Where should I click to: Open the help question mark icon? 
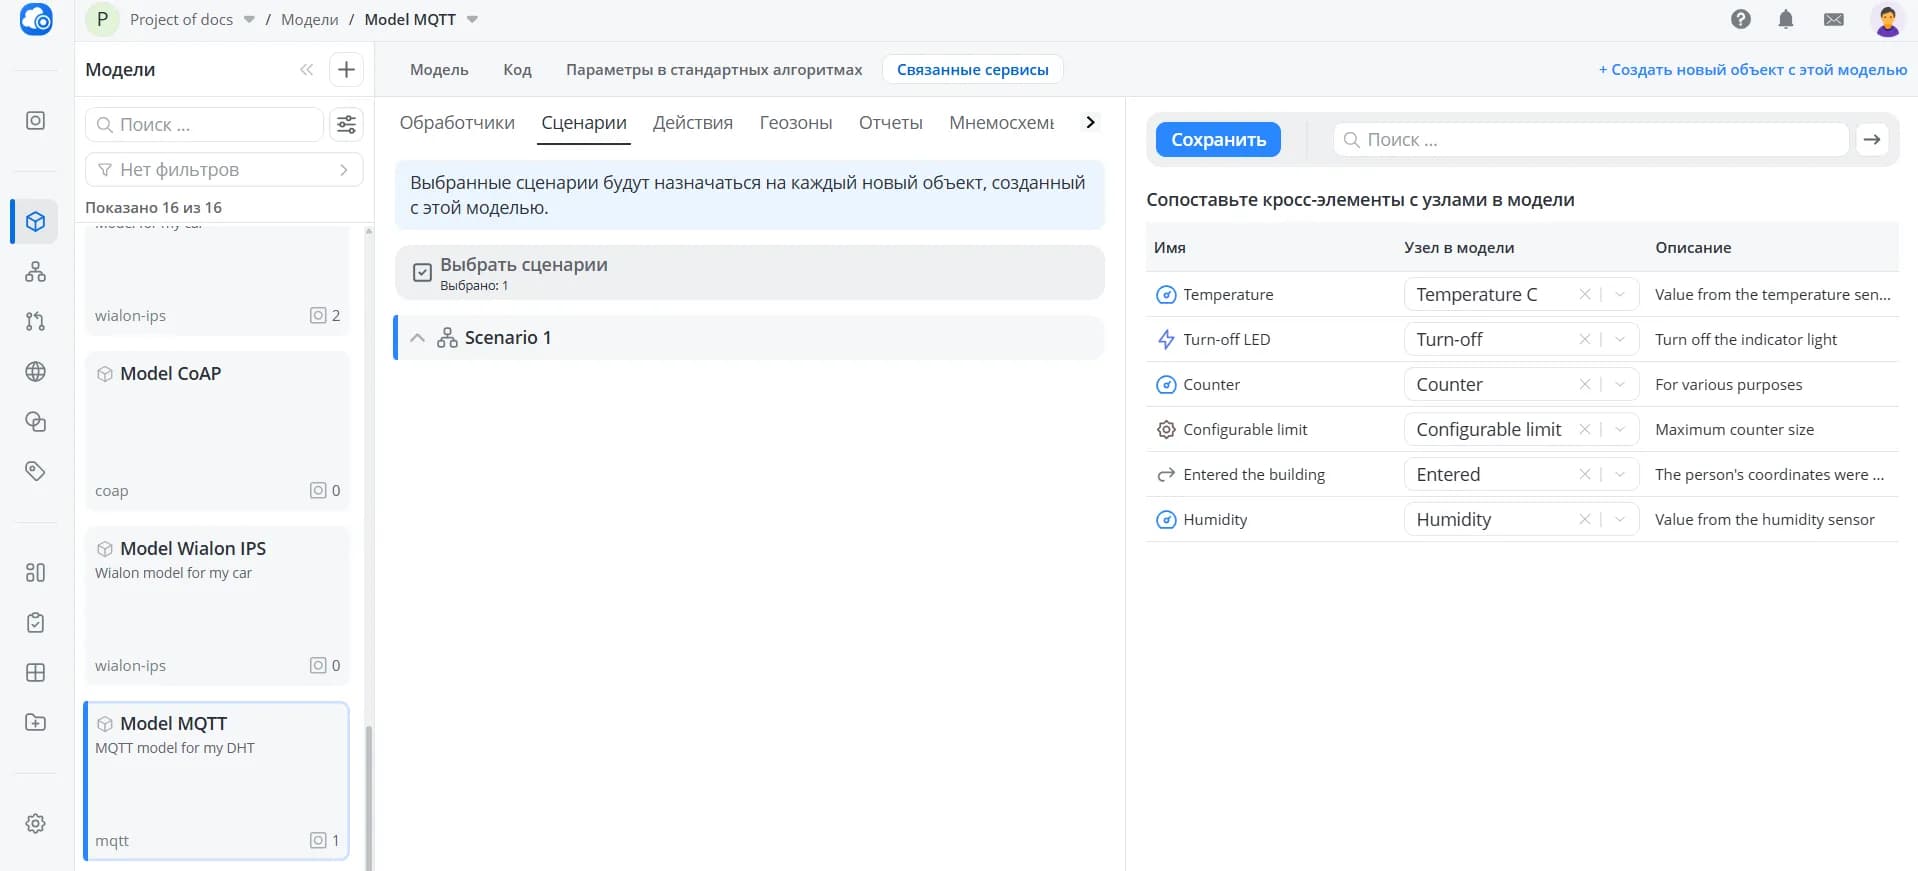tap(1741, 19)
